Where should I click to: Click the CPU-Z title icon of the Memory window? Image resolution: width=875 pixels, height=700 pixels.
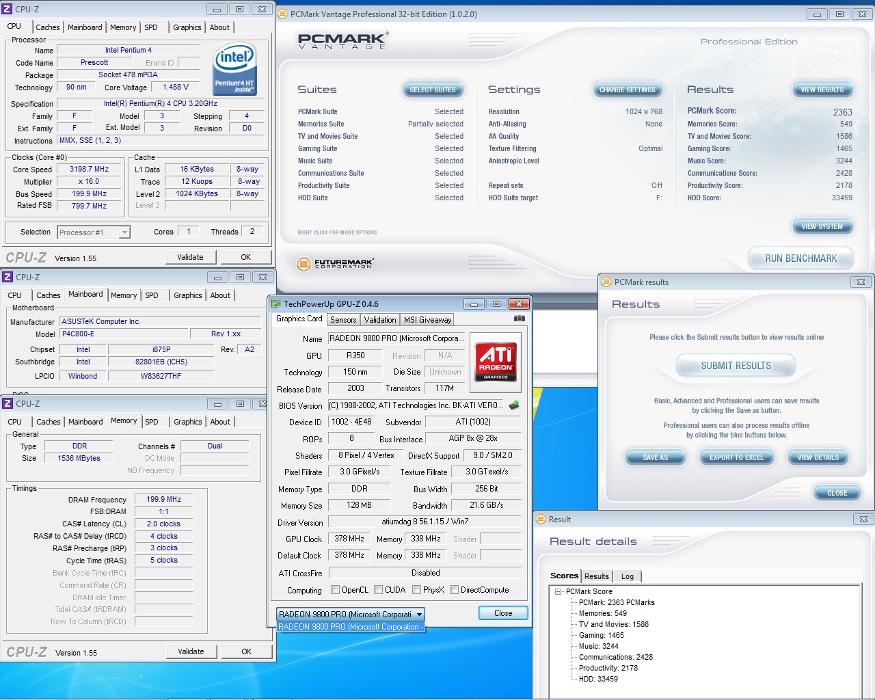coord(7,404)
